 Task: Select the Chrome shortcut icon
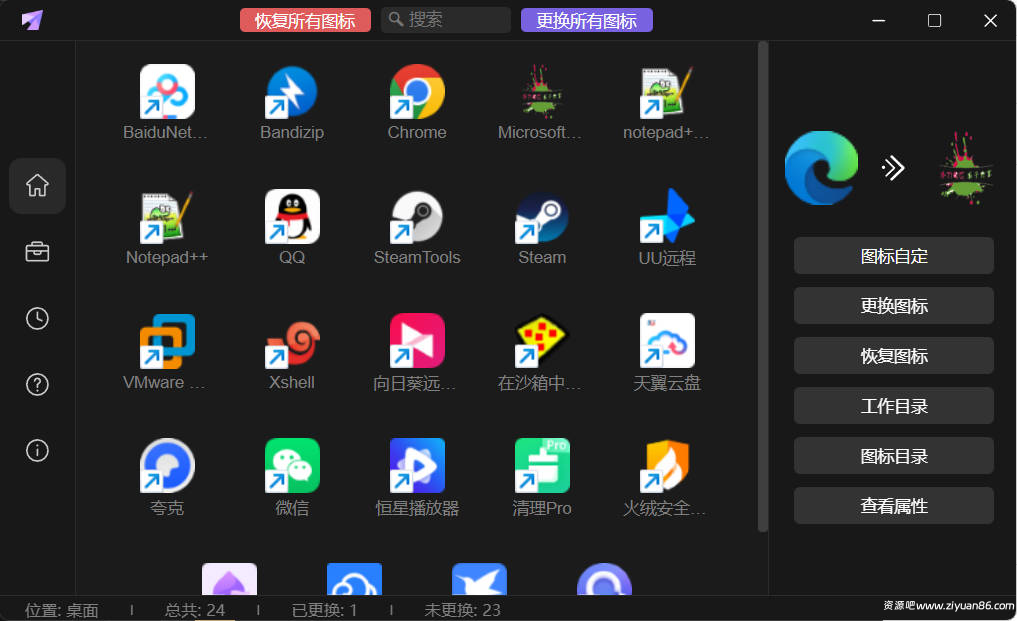417,93
